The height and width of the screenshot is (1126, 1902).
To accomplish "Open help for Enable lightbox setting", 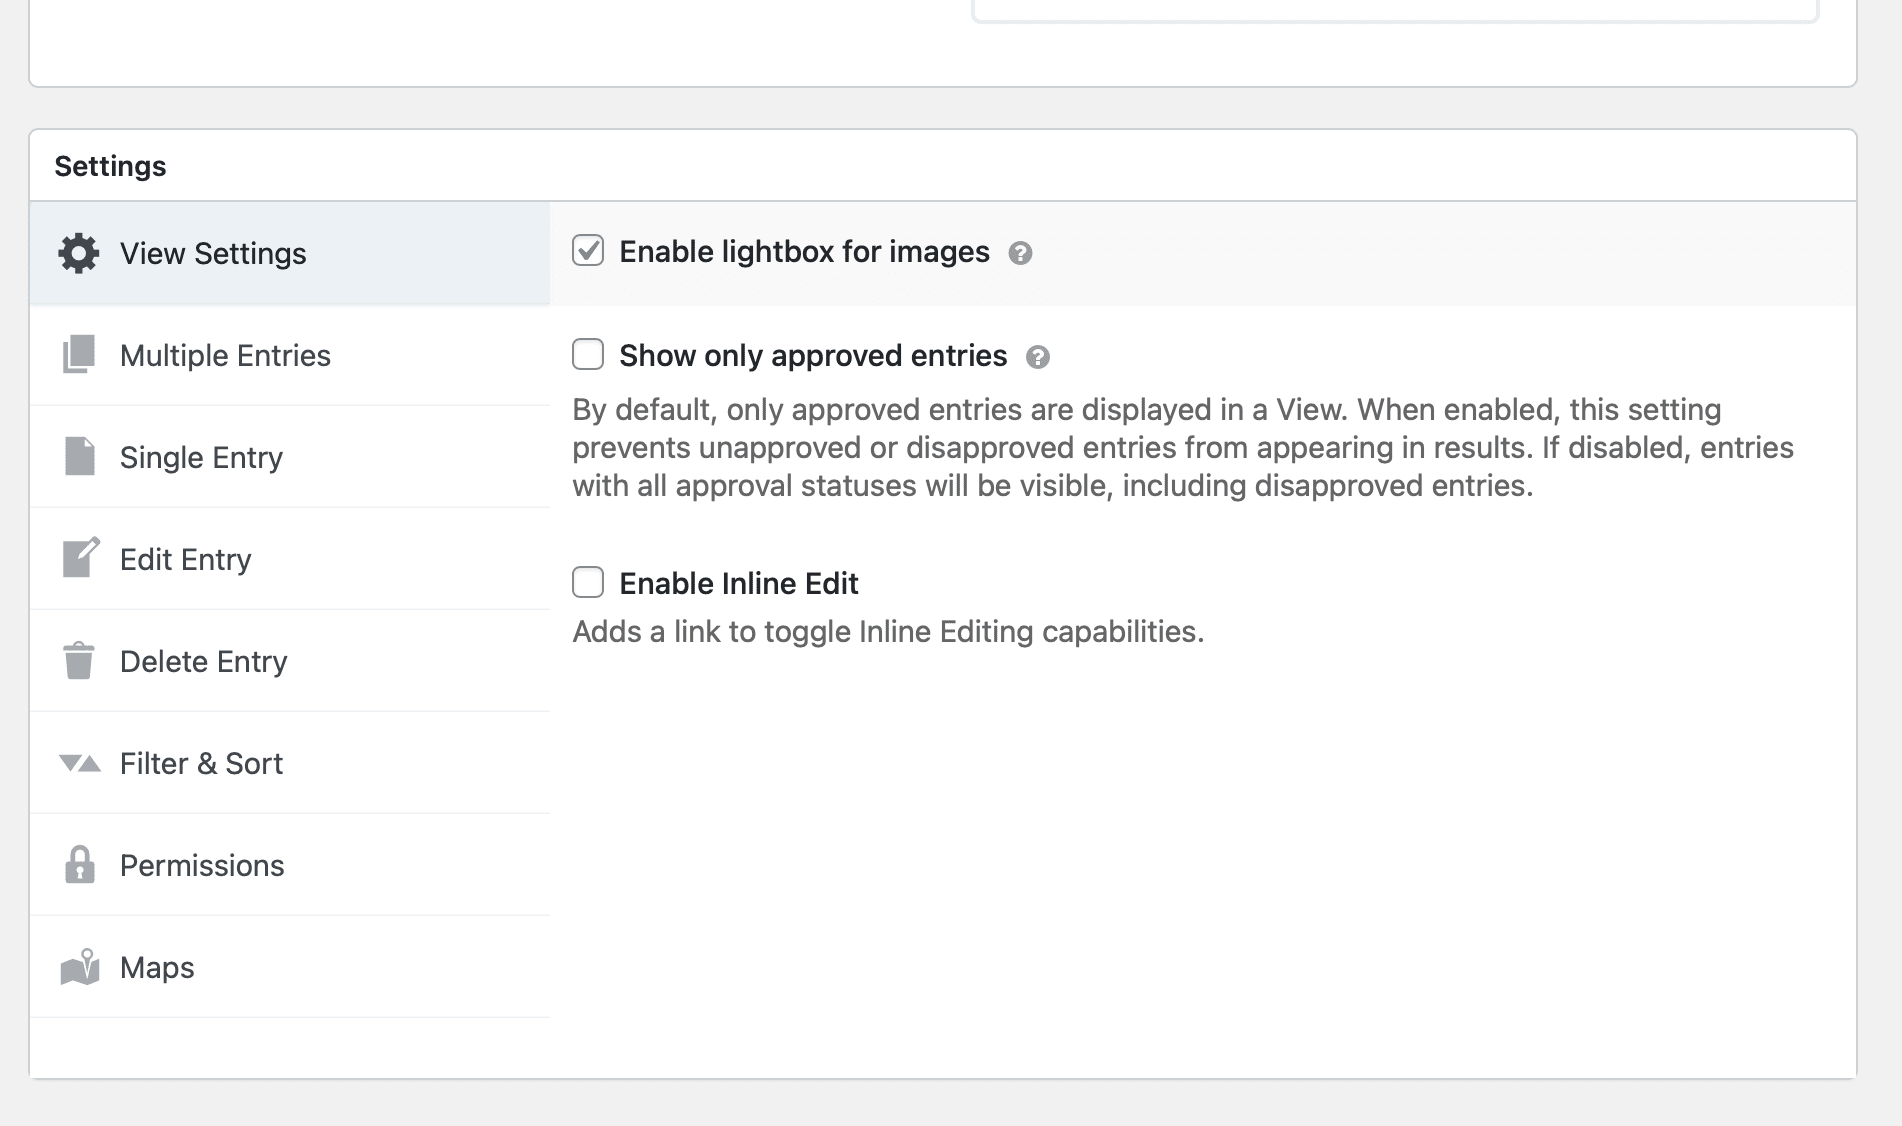I will coord(1020,255).
